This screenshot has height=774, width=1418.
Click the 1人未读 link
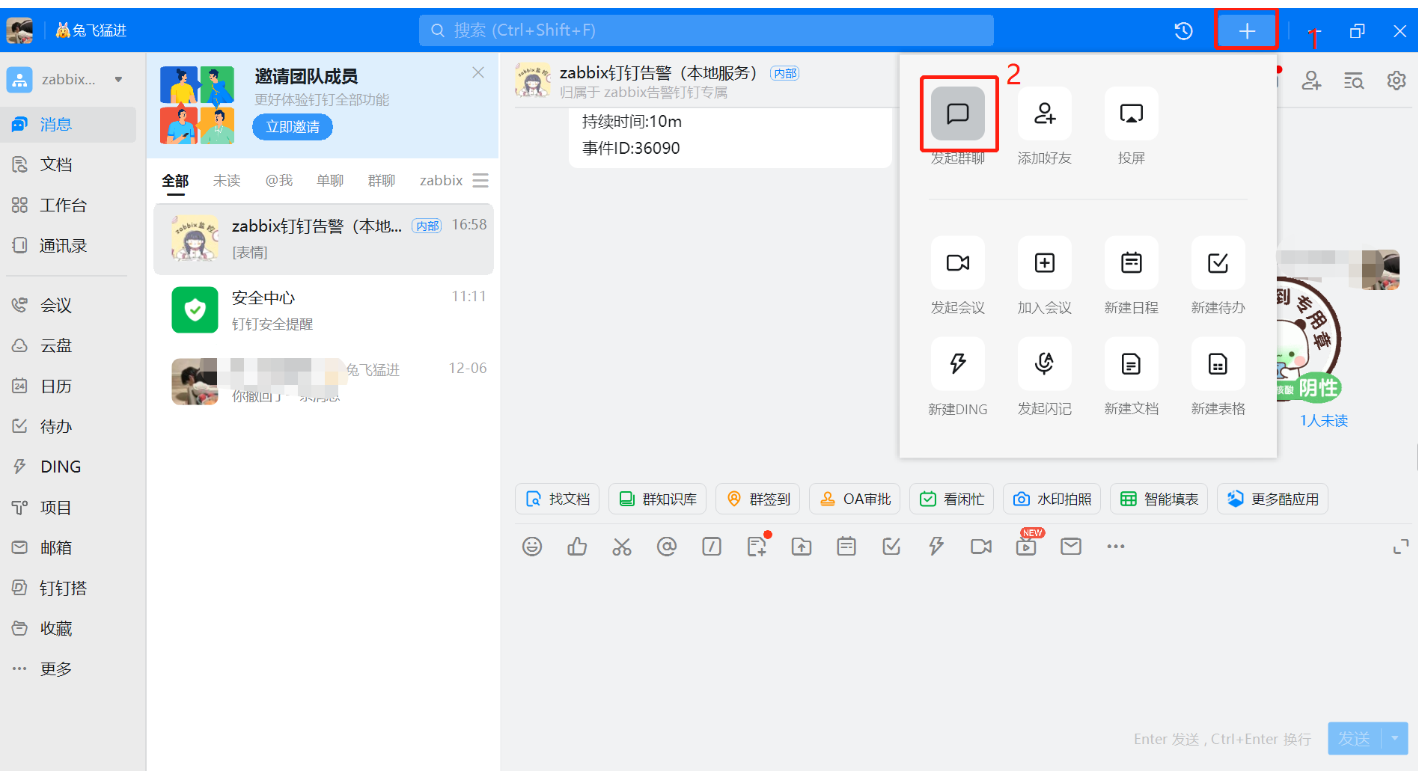tap(1323, 421)
